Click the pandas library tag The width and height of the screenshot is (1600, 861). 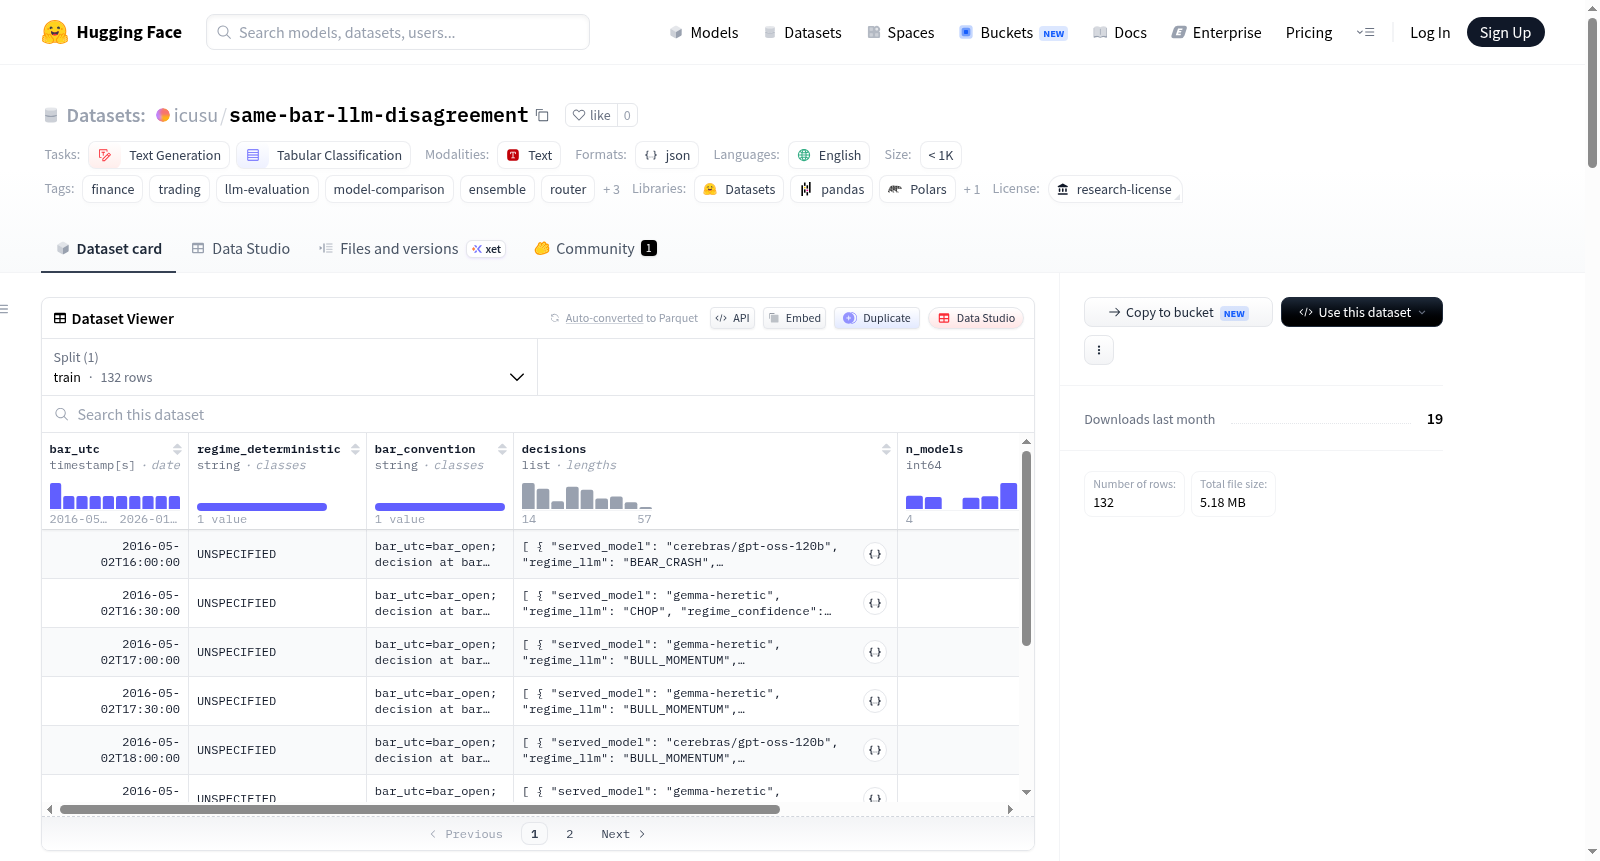pyautogui.click(x=832, y=189)
